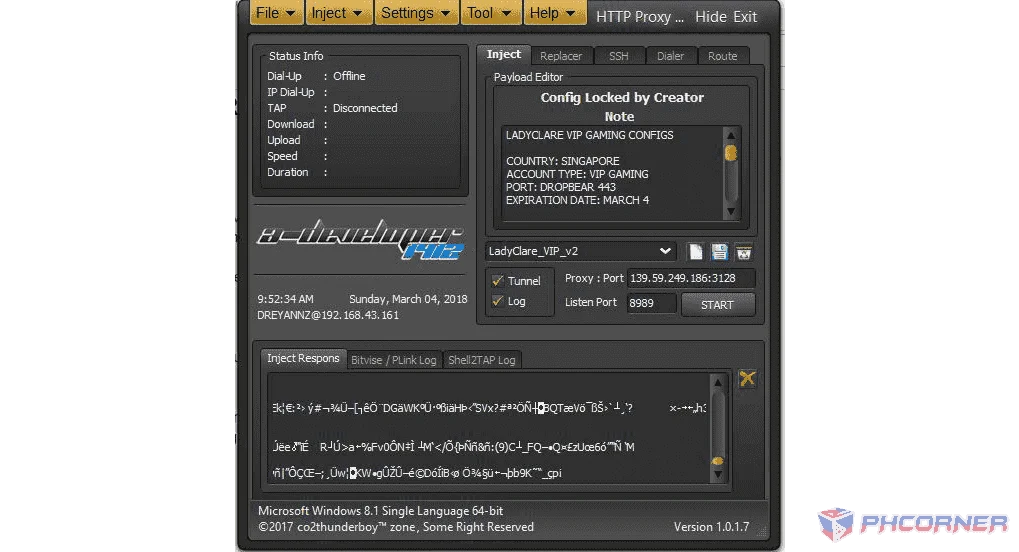The image size is (1019, 552).
Task: Click the DREYANNZ@192.168.43.161 text
Action: 328,315
